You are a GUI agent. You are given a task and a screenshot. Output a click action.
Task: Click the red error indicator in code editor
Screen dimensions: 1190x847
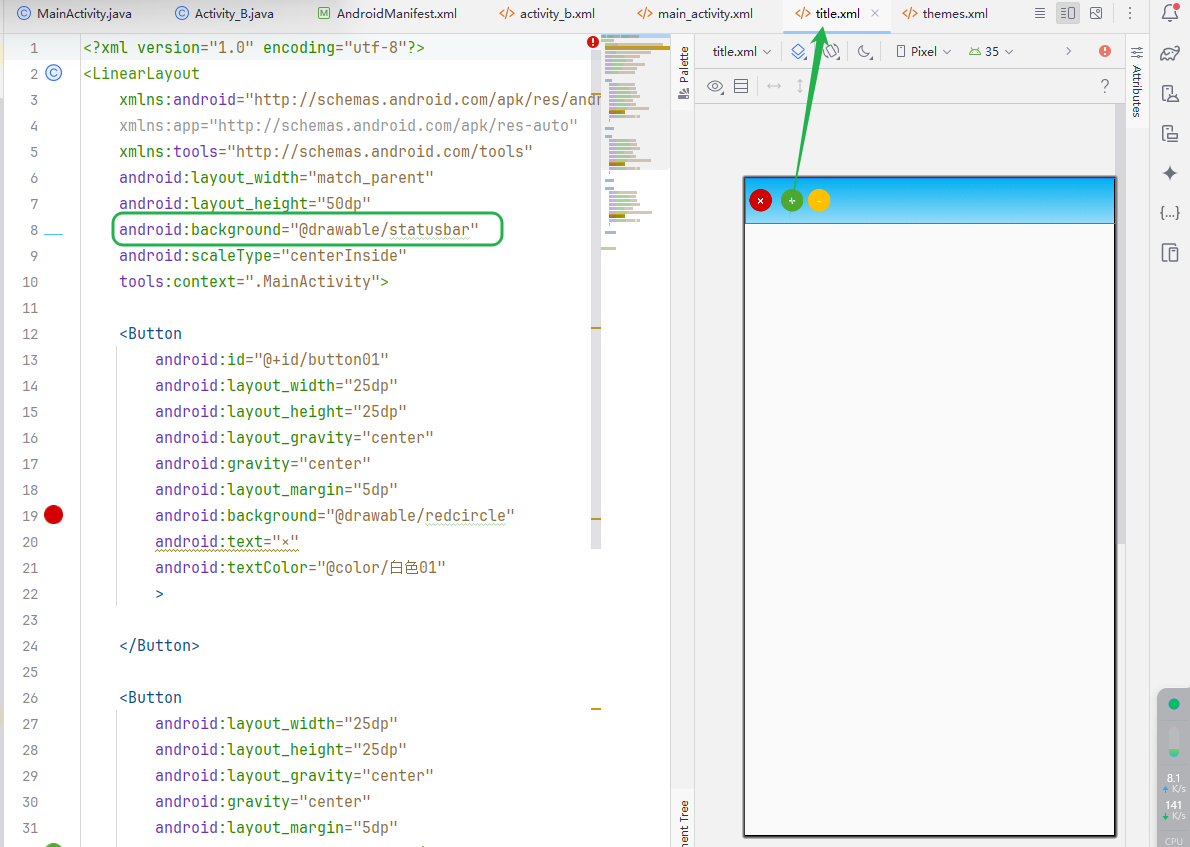[x=593, y=42]
